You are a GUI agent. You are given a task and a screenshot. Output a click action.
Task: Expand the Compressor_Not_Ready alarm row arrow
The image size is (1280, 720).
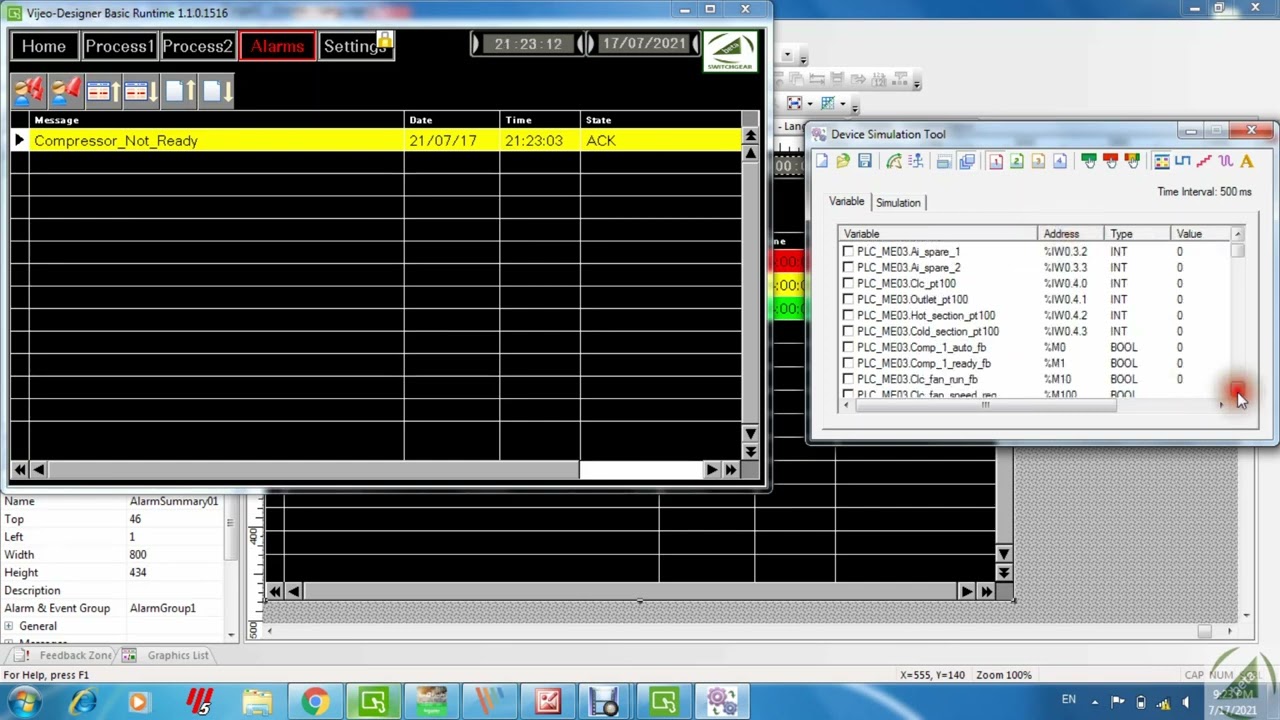pos(19,141)
